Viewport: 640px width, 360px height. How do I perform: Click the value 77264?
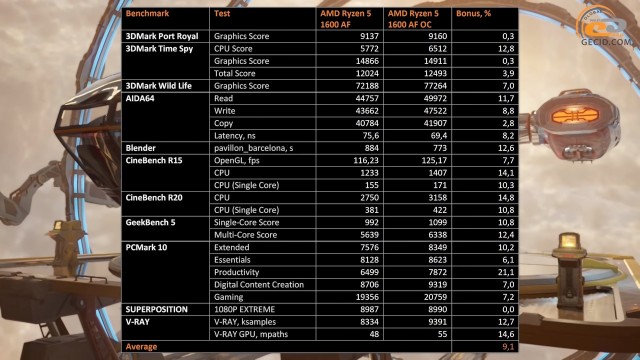click(435, 86)
